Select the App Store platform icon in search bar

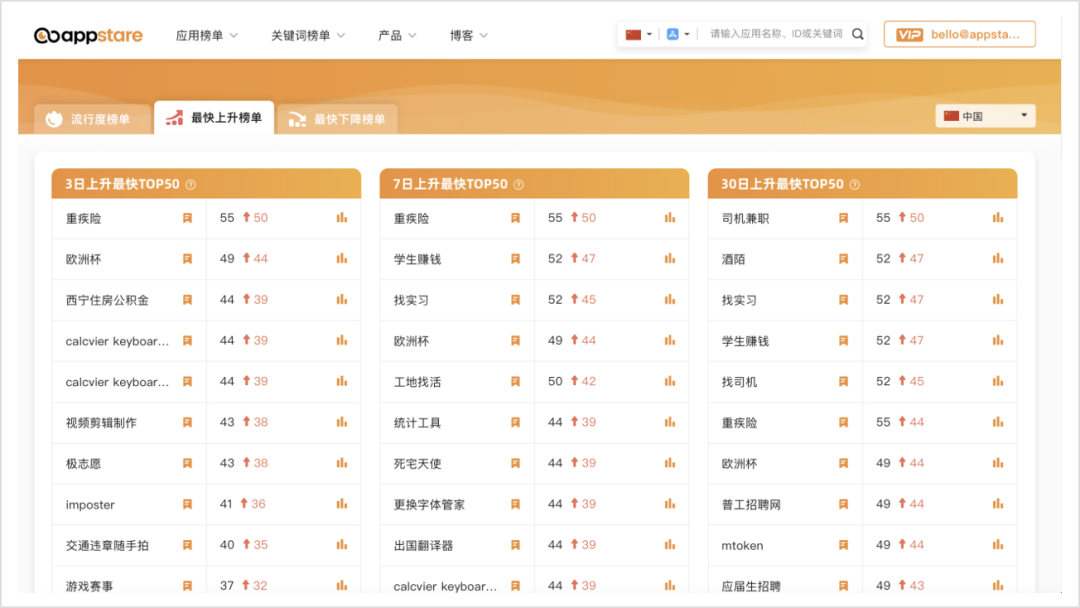(672, 33)
